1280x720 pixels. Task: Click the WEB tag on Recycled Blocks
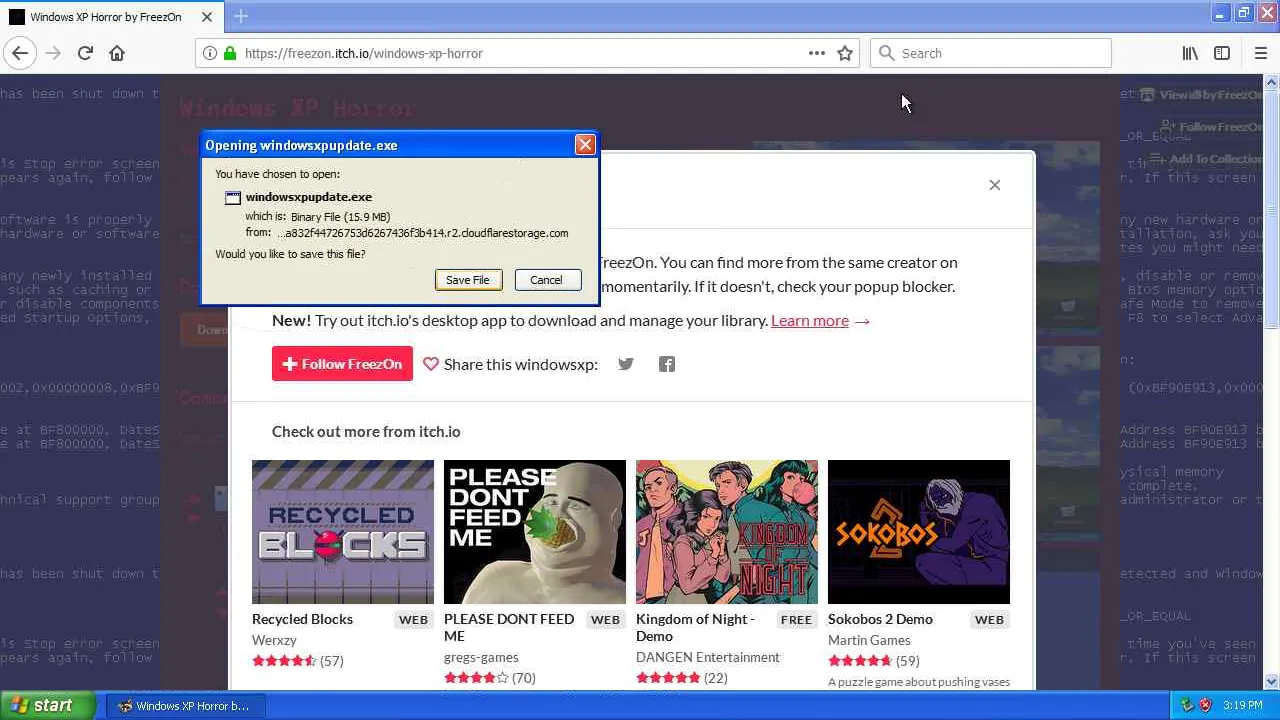(413, 620)
